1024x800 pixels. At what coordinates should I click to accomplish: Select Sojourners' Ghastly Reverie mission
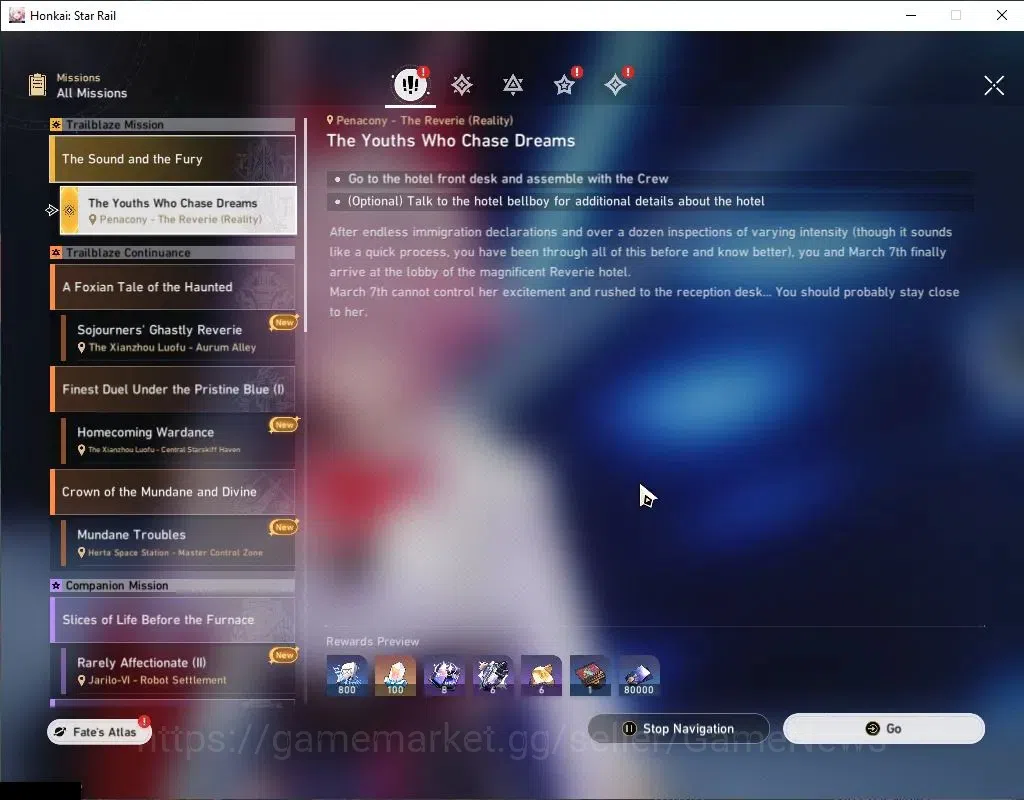click(x=178, y=338)
